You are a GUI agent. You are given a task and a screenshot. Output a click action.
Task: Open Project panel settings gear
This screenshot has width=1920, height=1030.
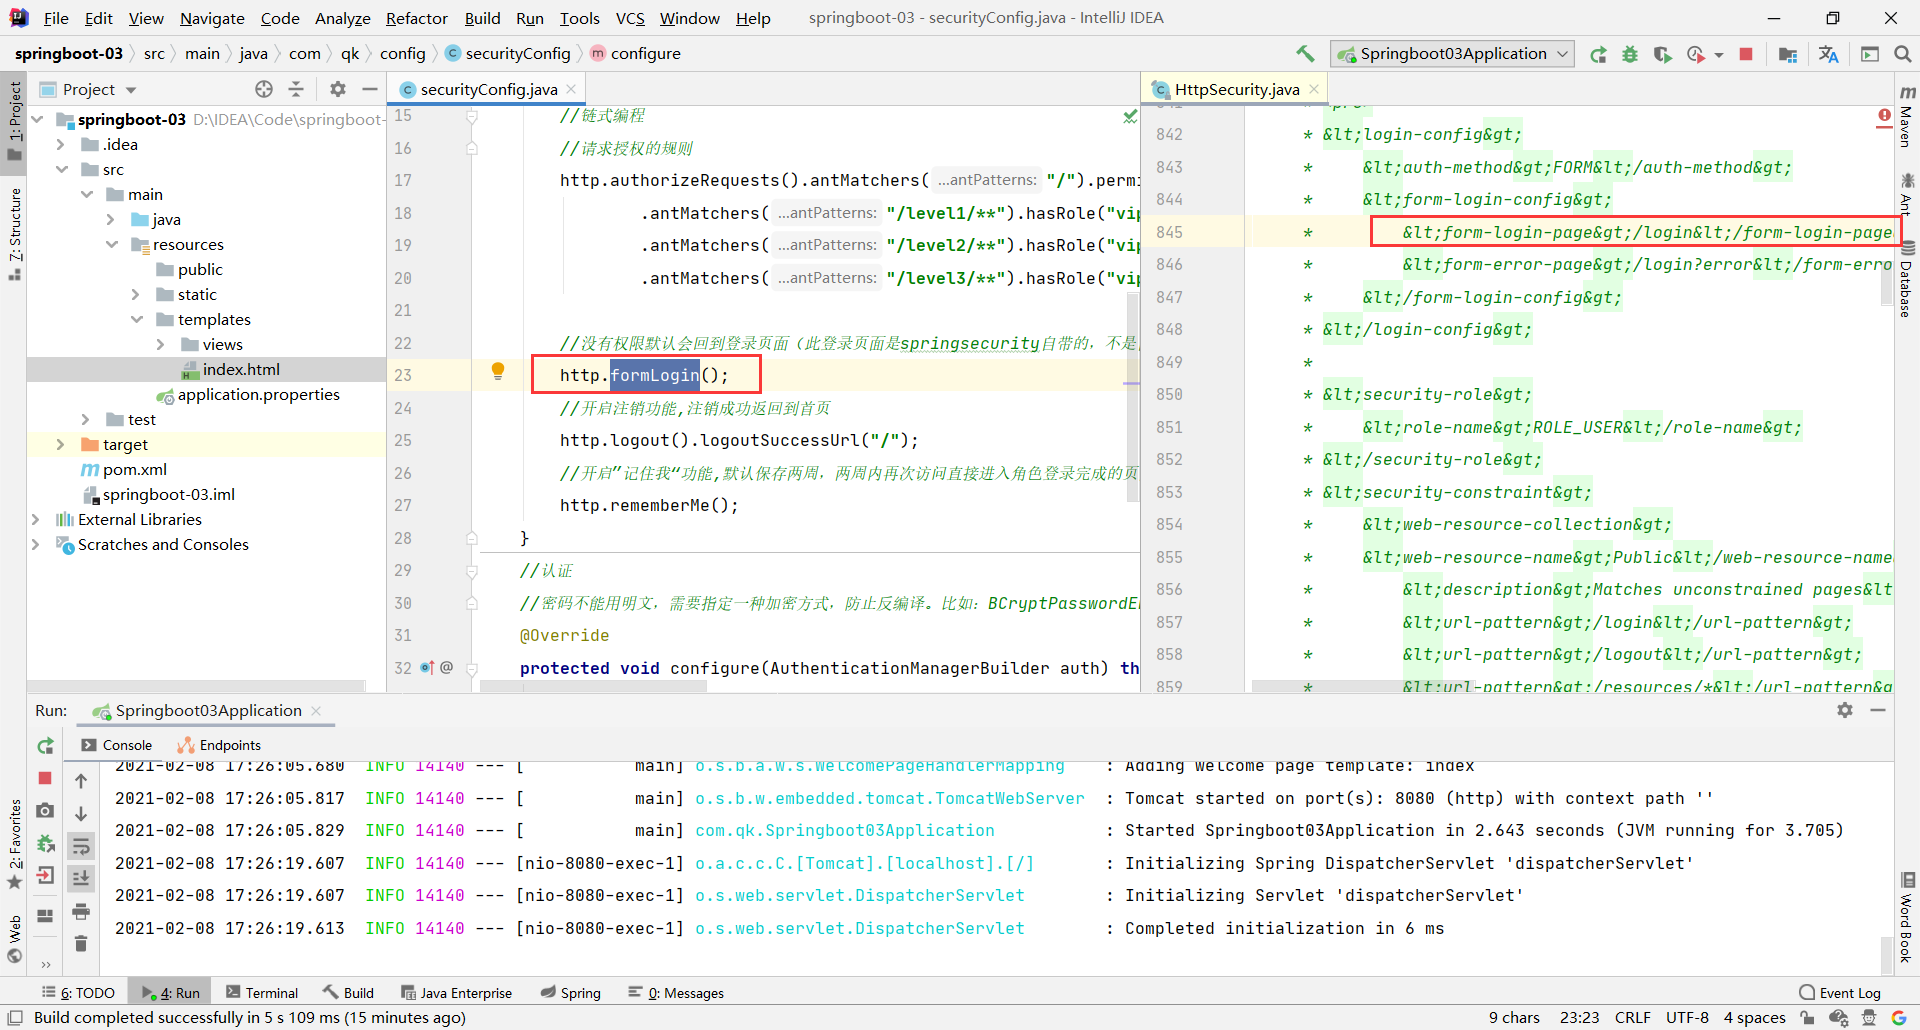click(338, 89)
